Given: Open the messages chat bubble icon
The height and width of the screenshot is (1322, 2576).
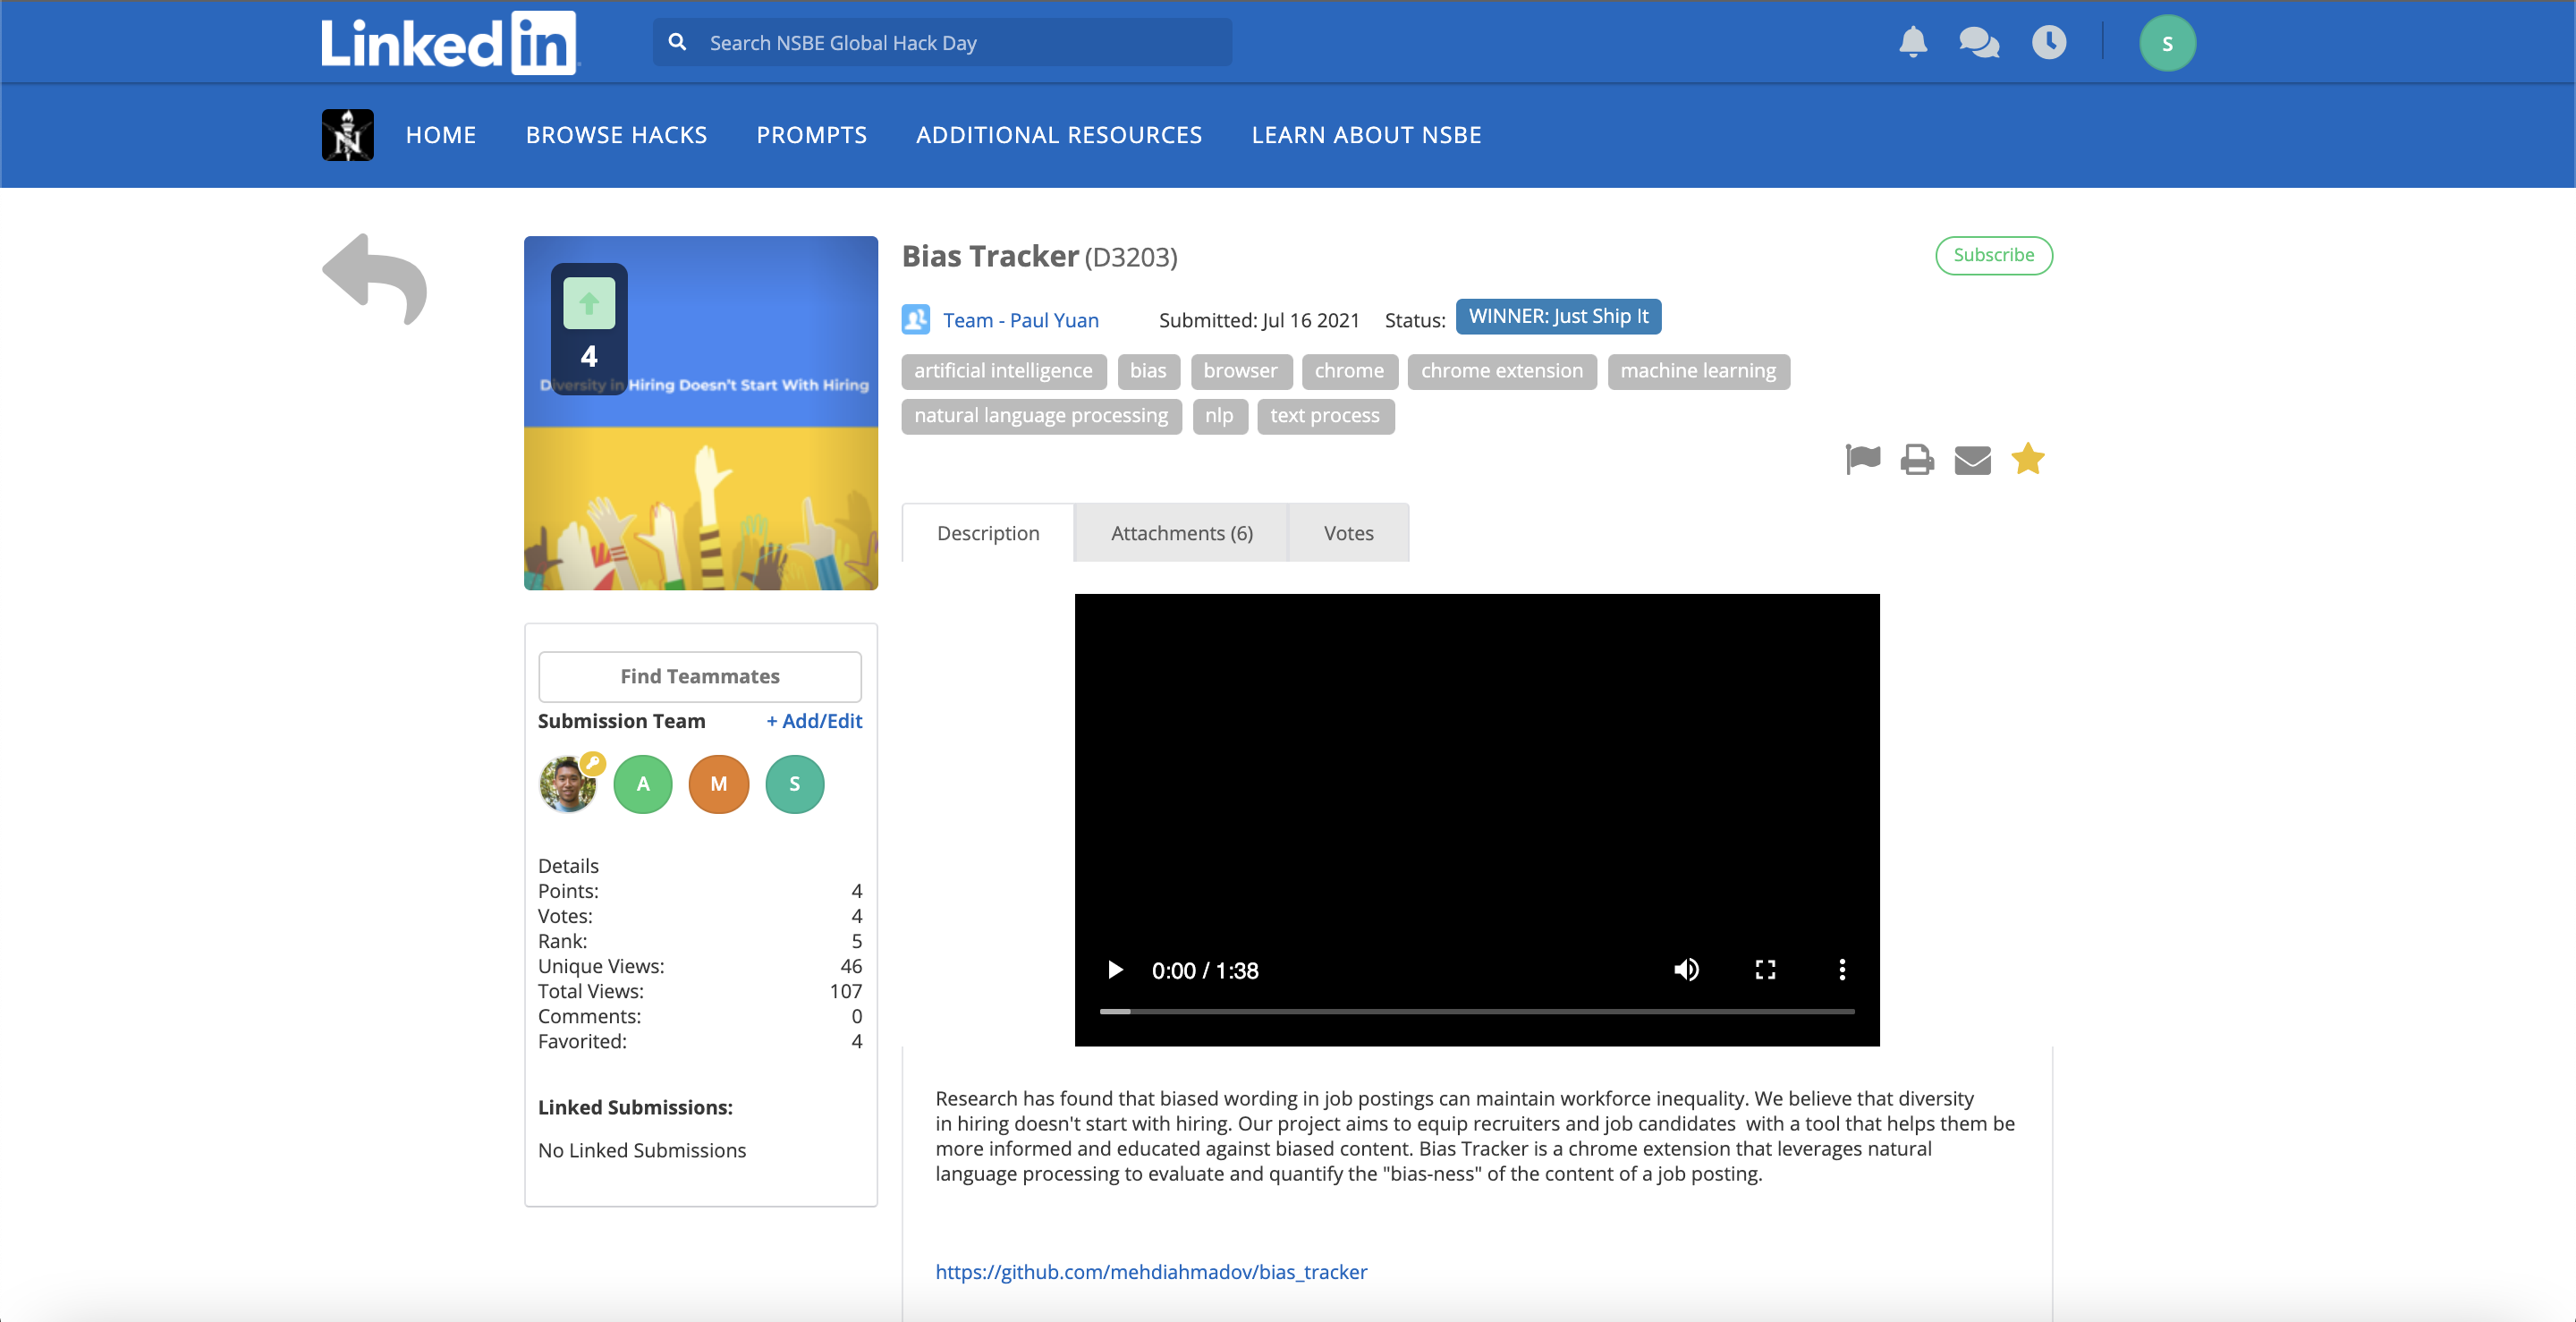Looking at the screenshot, I should pyautogui.click(x=1979, y=42).
